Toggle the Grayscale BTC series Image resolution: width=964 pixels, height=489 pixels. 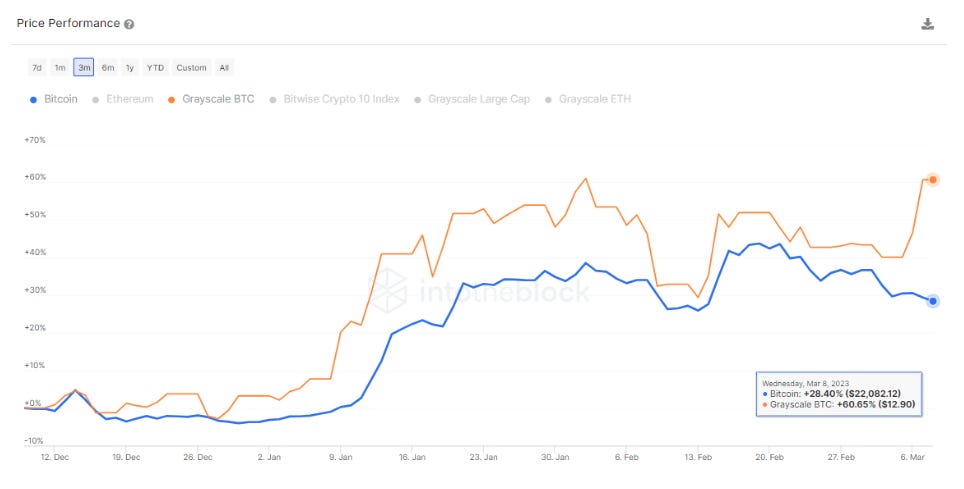click(x=211, y=99)
